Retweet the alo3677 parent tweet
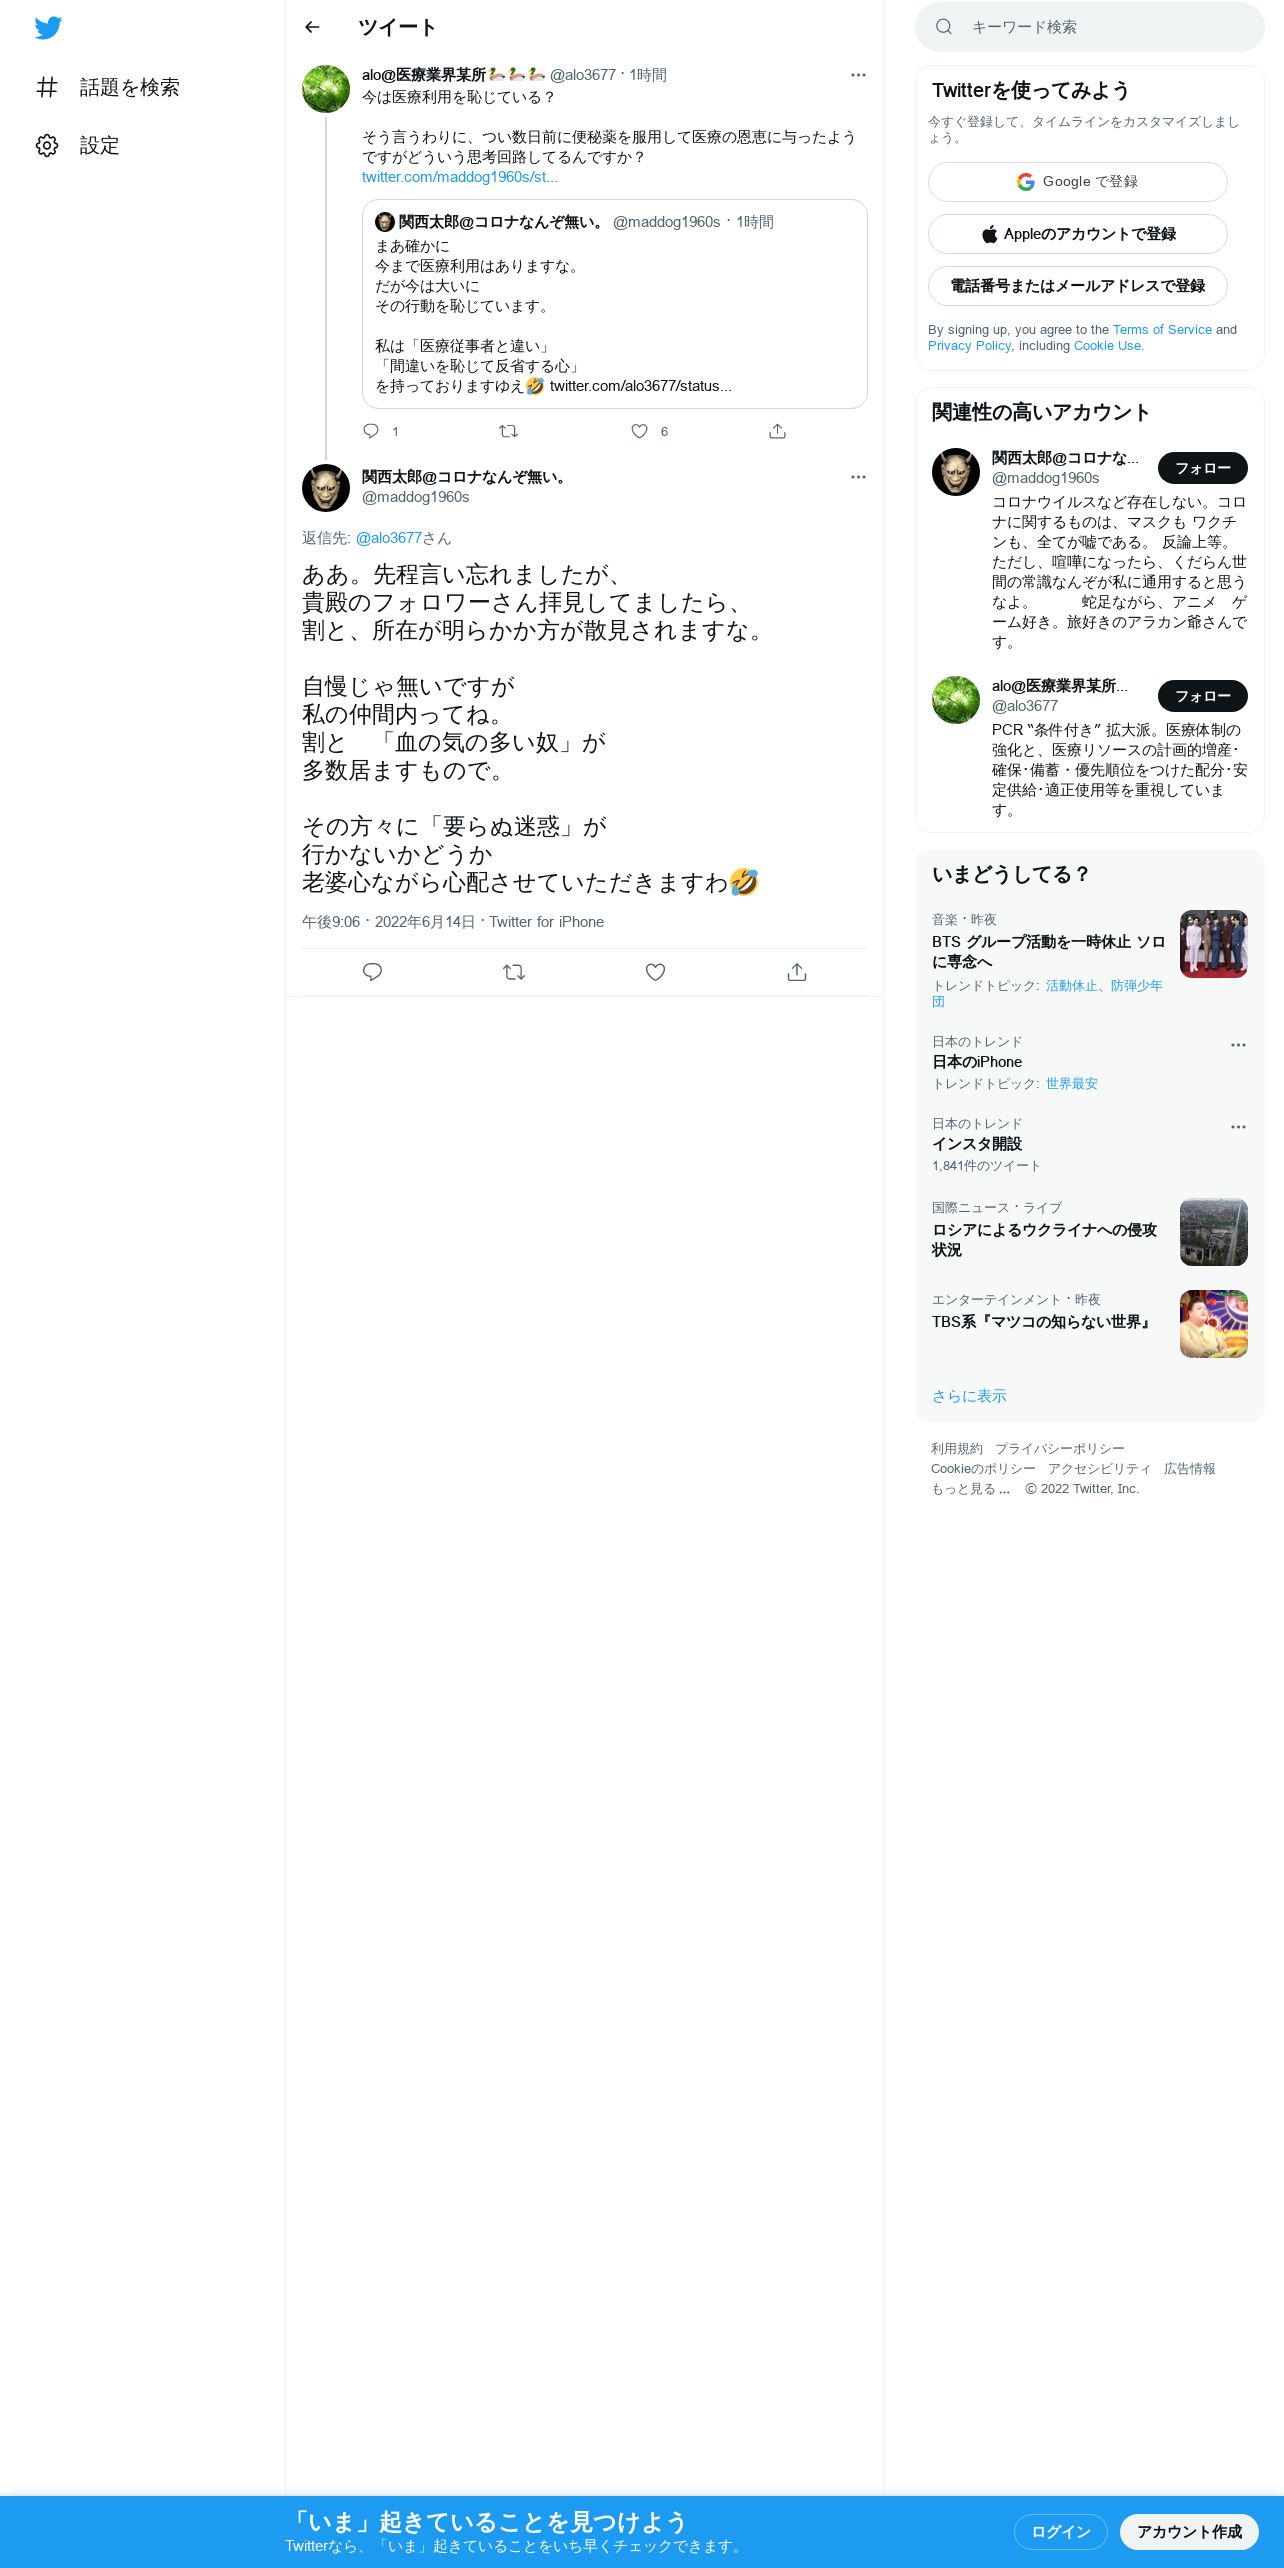The image size is (1284, 2568). [x=508, y=431]
